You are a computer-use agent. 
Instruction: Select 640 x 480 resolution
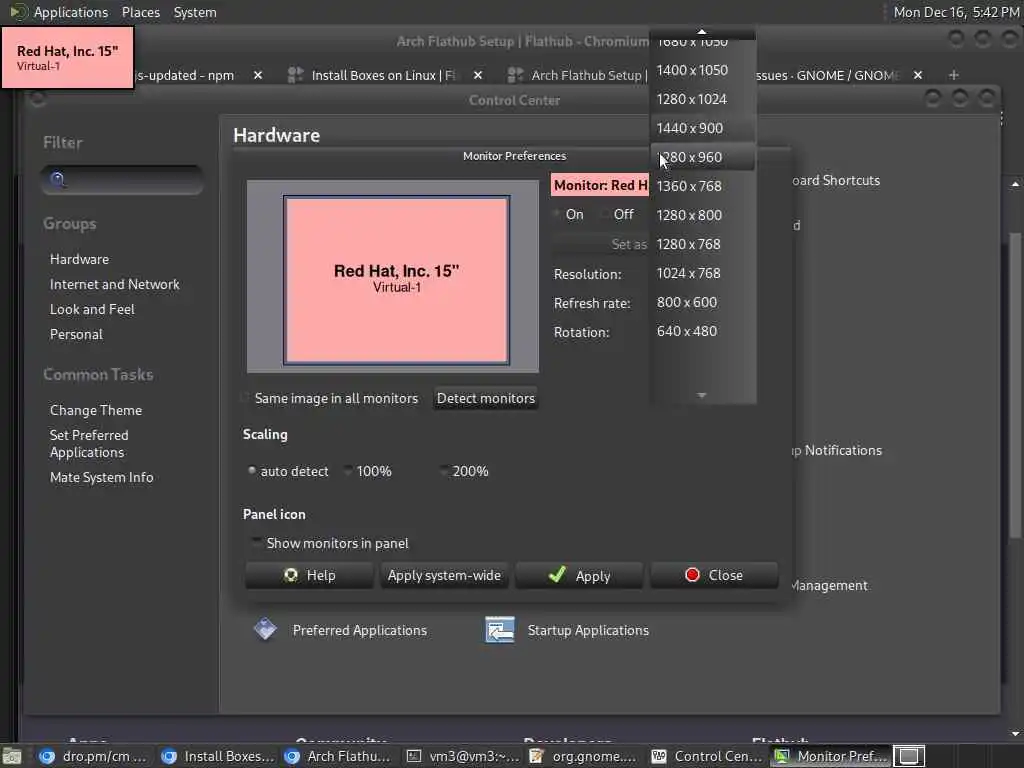click(703, 331)
